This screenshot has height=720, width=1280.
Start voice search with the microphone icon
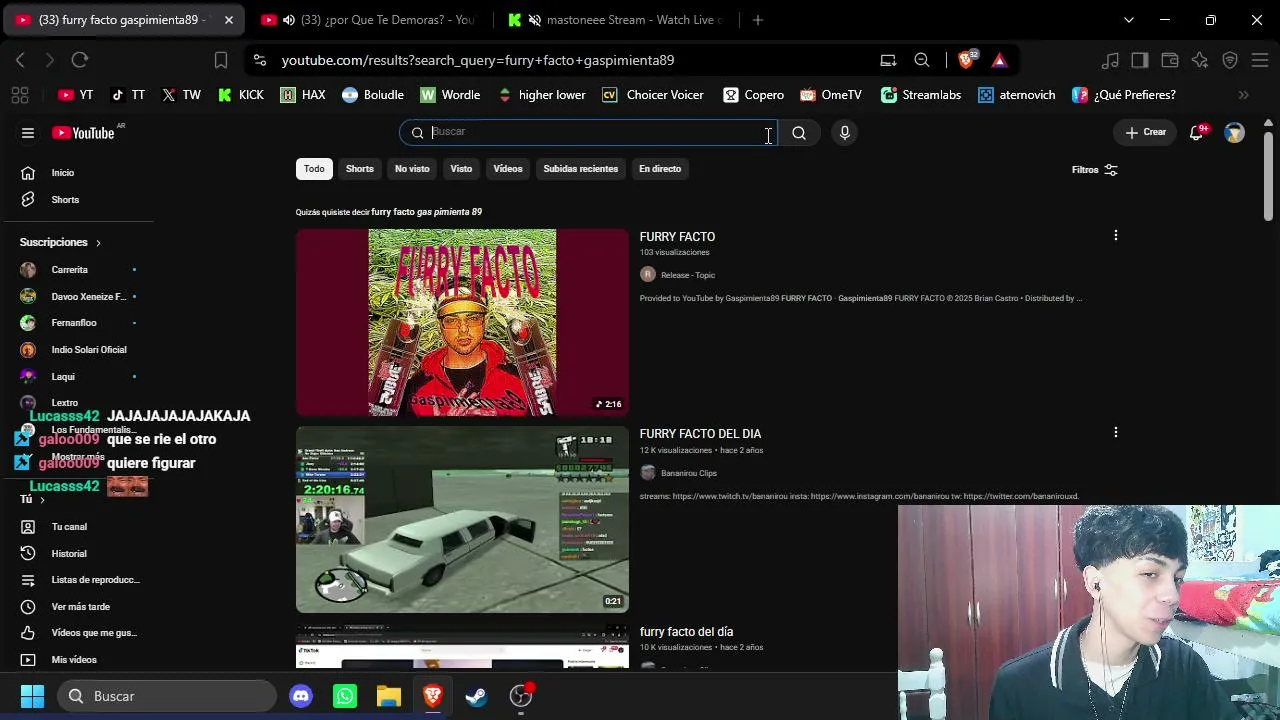click(845, 133)
